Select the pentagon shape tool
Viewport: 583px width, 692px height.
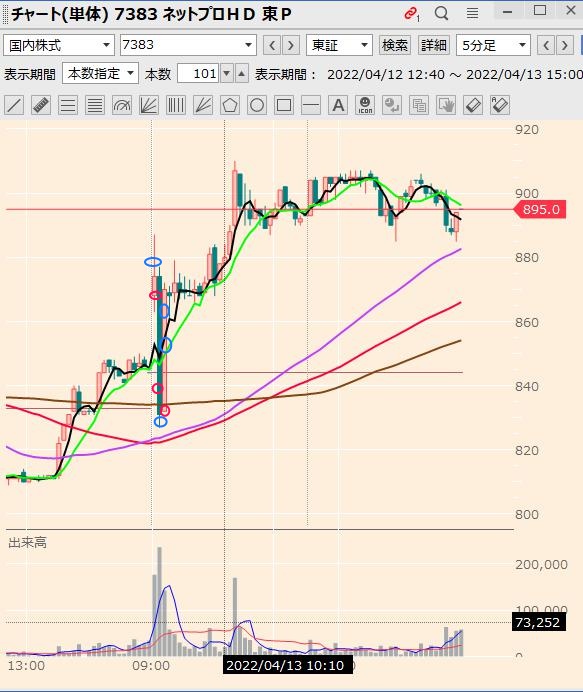(x=230, y=105)
